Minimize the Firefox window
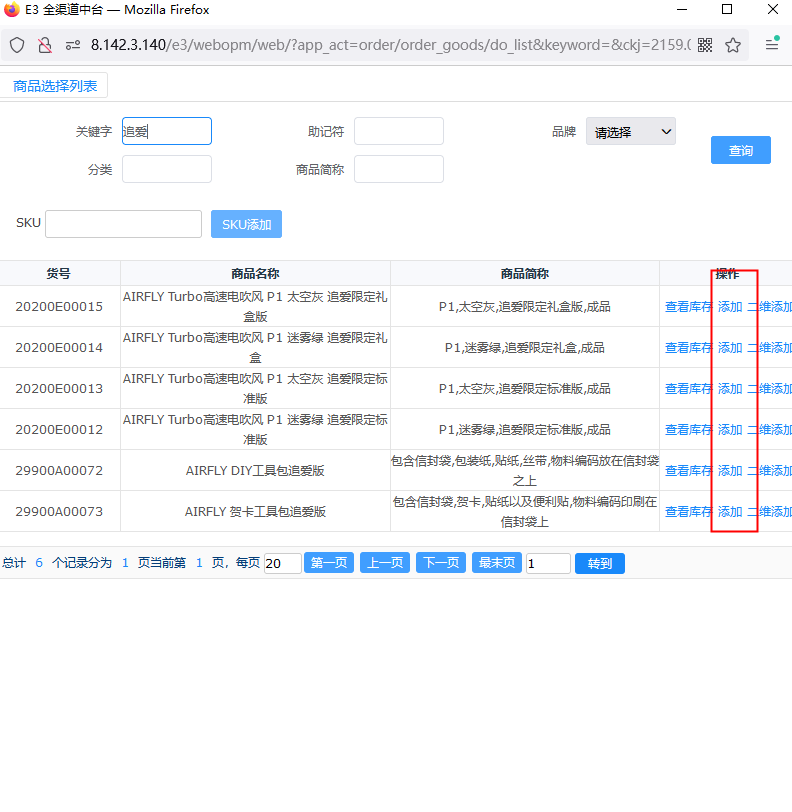Viewport: 792px width, 812px height. tap(682, 9)
